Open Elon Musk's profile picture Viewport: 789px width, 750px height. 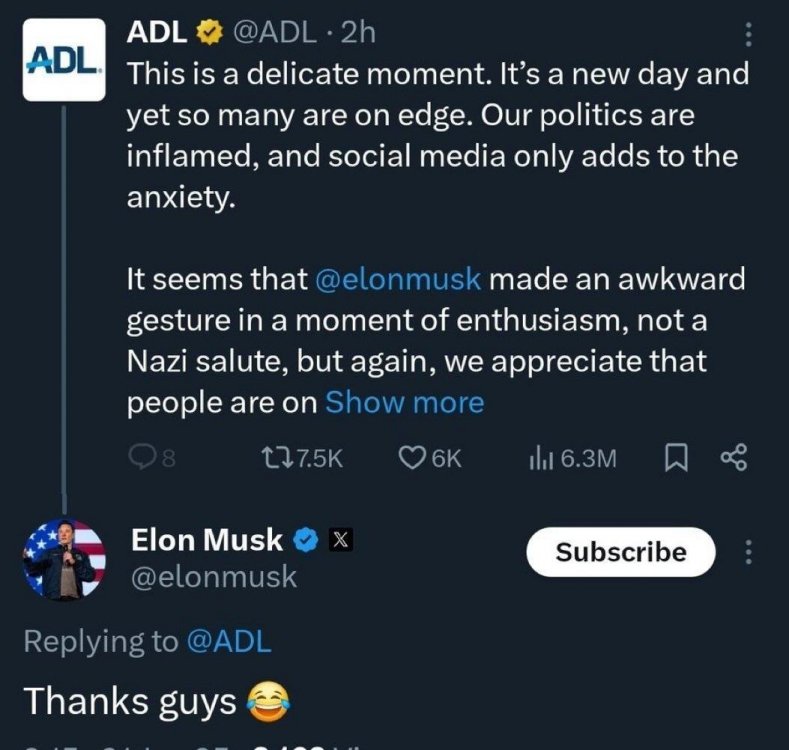[x=64, y=559]
